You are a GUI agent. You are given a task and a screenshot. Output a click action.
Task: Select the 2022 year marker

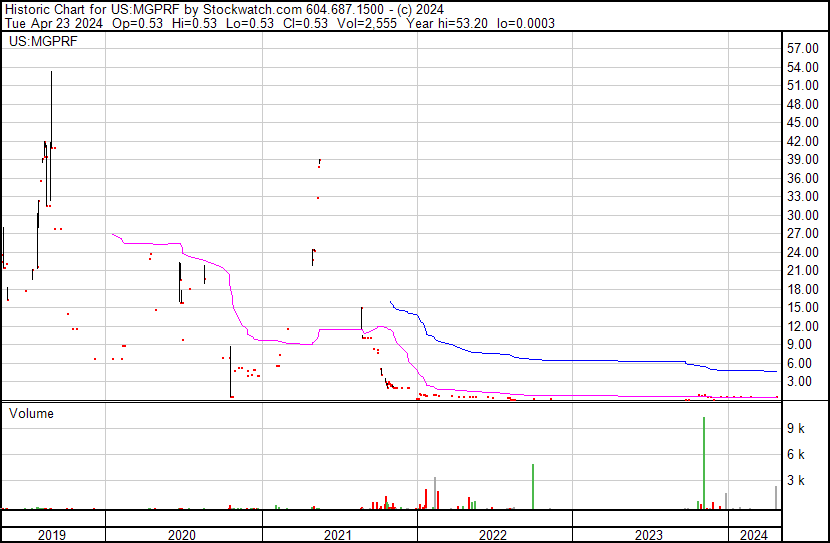tap(492, 535)
